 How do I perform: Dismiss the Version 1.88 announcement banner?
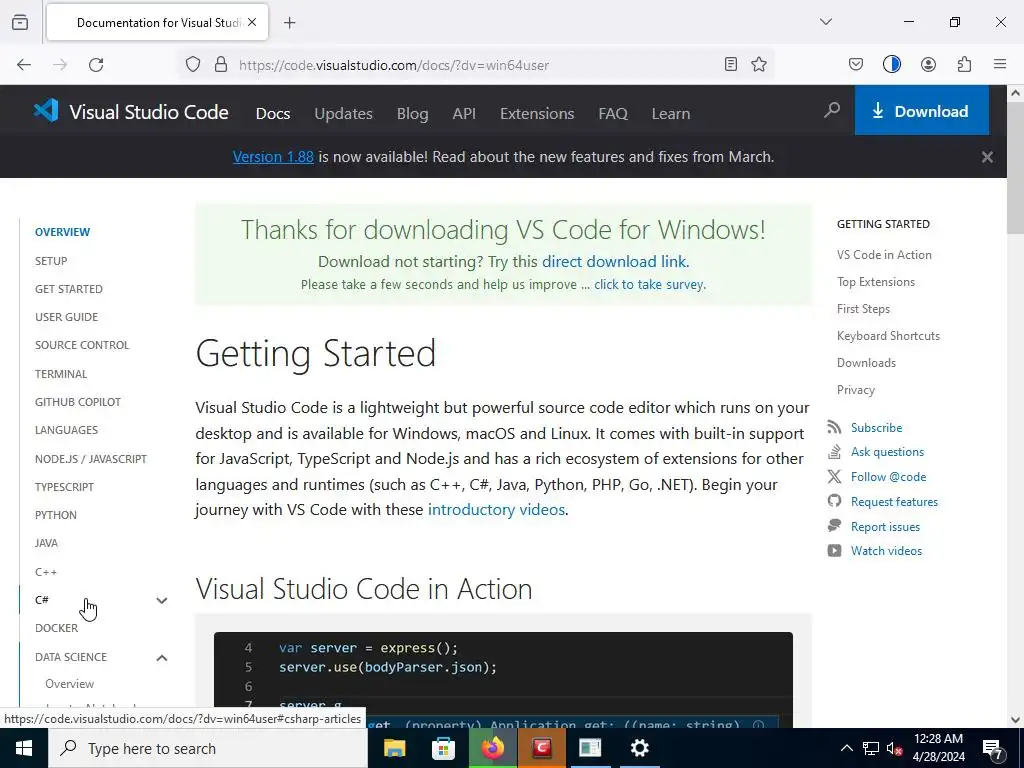tap(987, 157)
